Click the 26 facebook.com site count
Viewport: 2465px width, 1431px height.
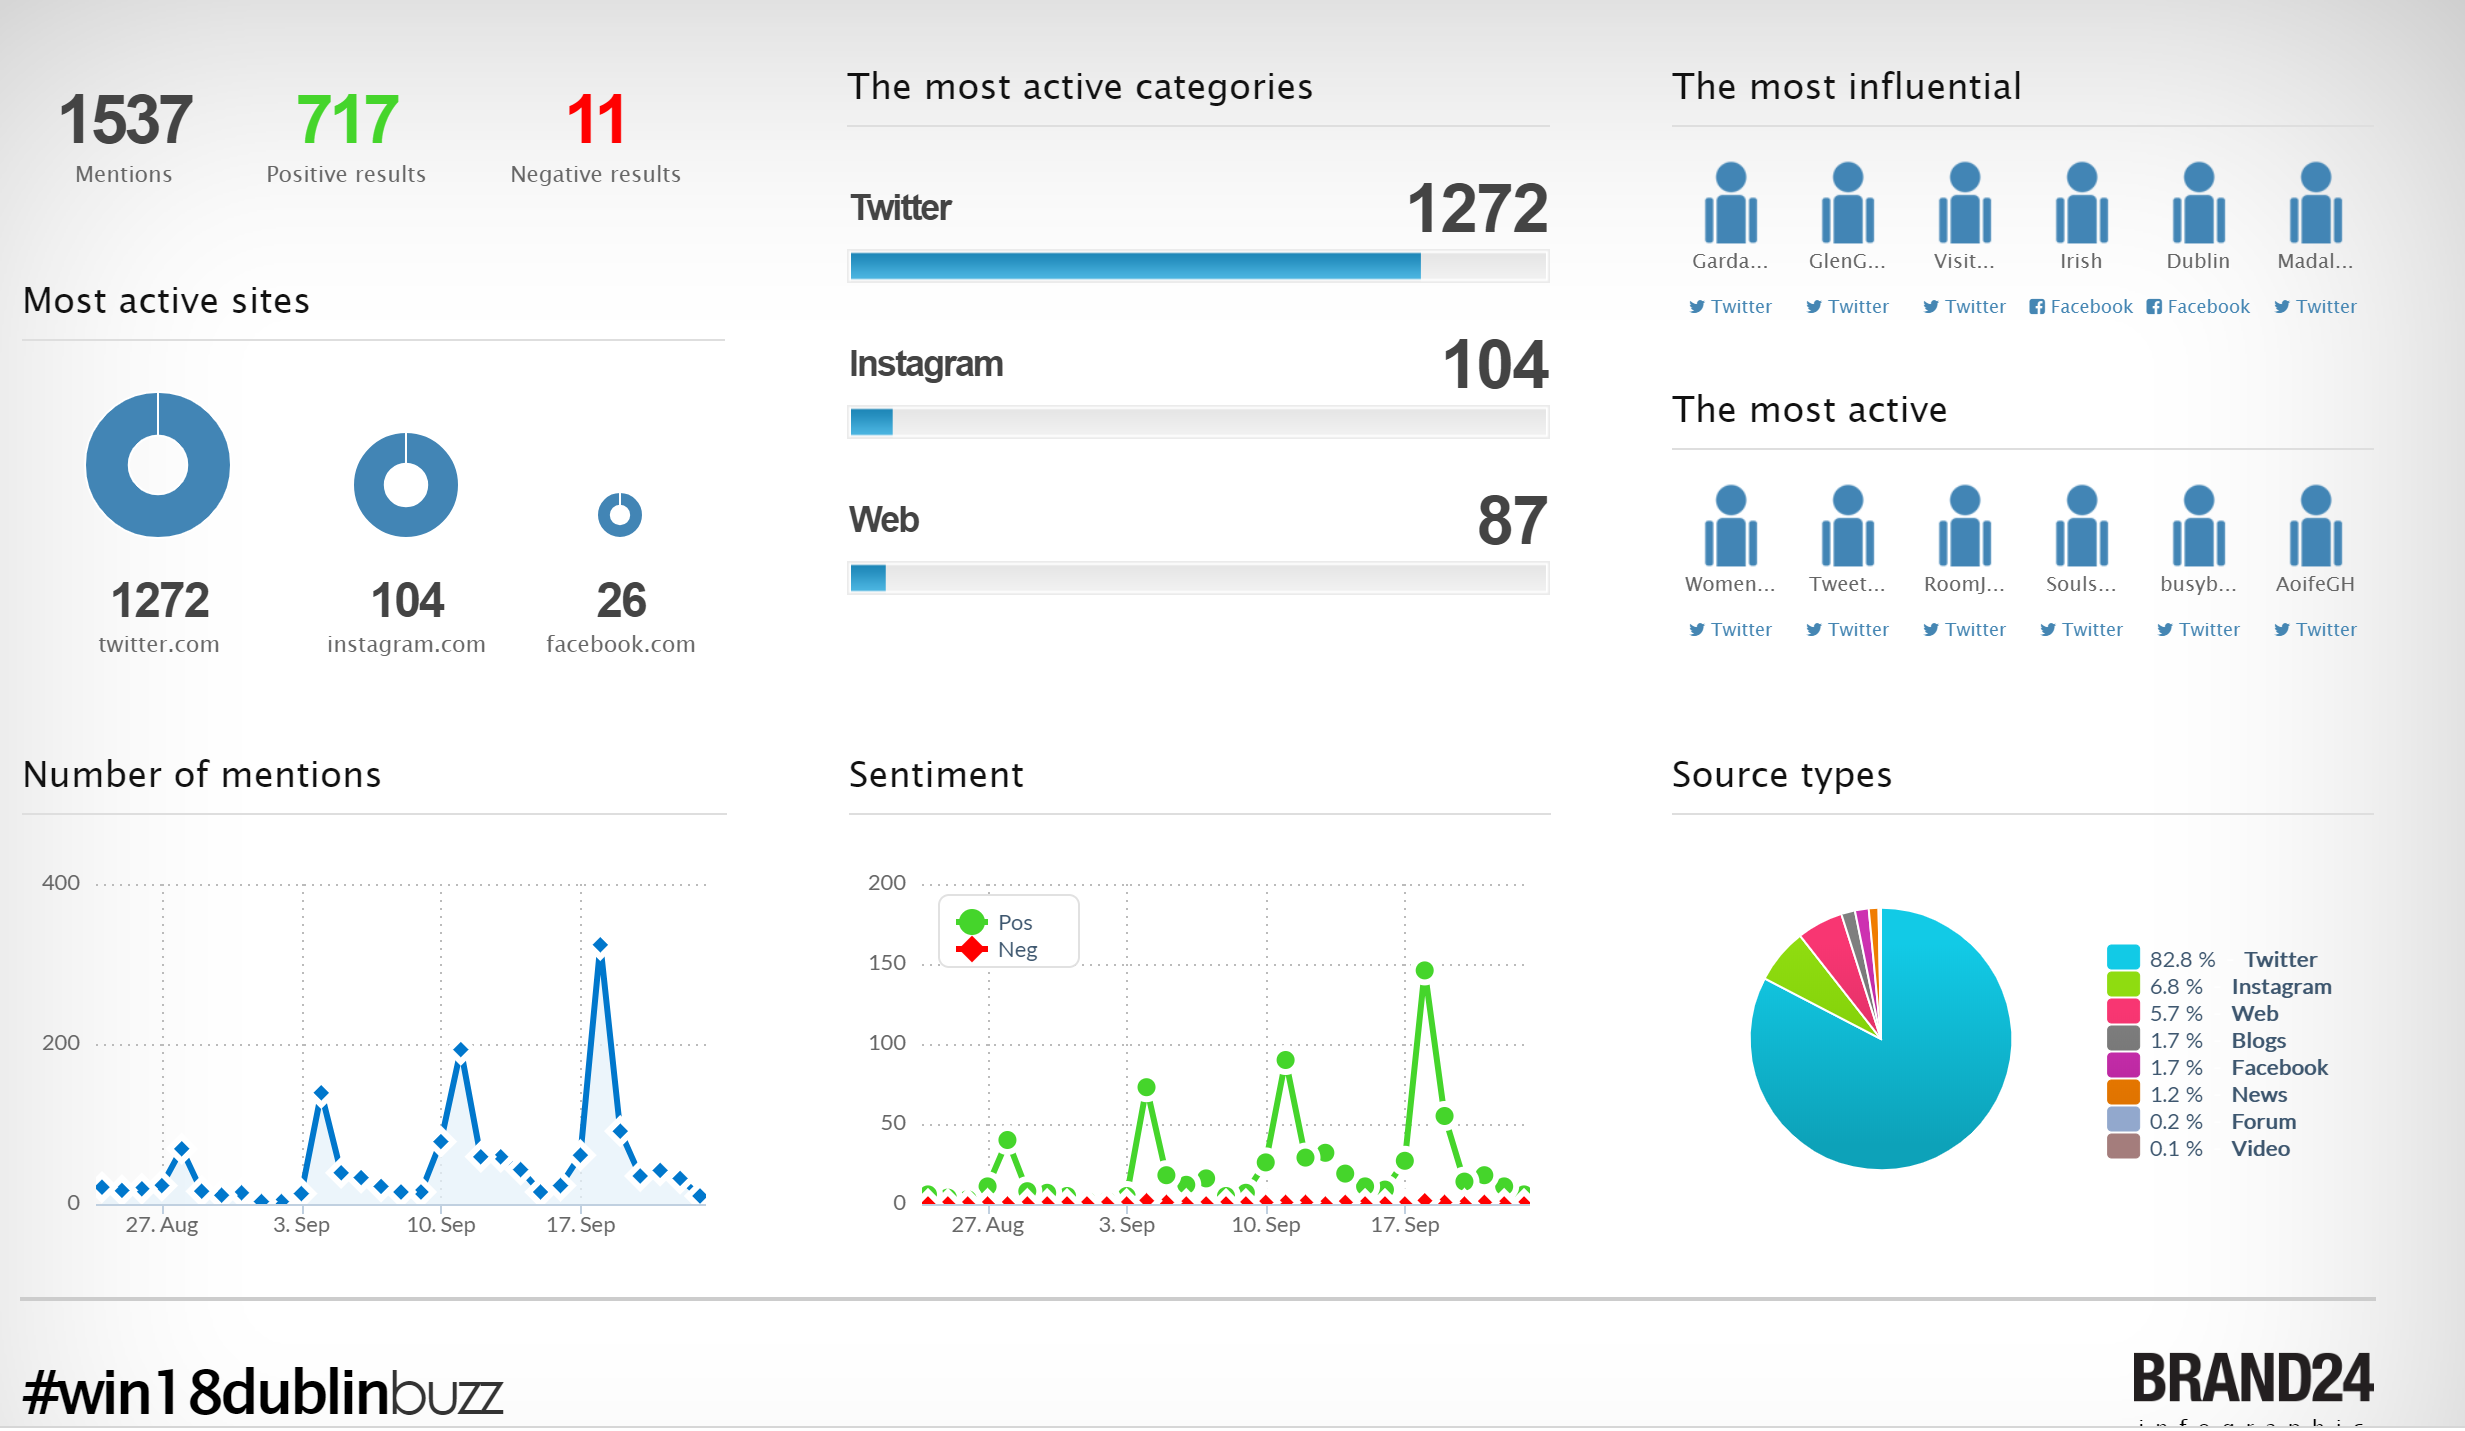(x=621, y=600)
